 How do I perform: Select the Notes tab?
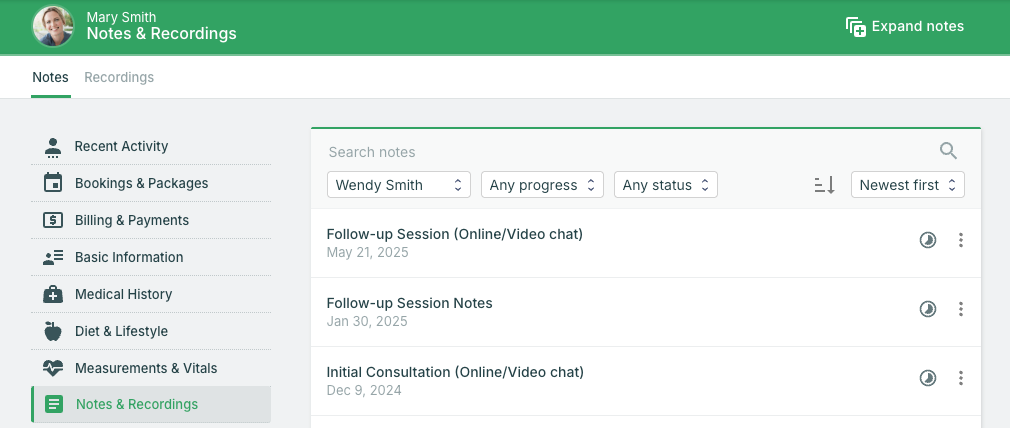(x=50, y=77)
